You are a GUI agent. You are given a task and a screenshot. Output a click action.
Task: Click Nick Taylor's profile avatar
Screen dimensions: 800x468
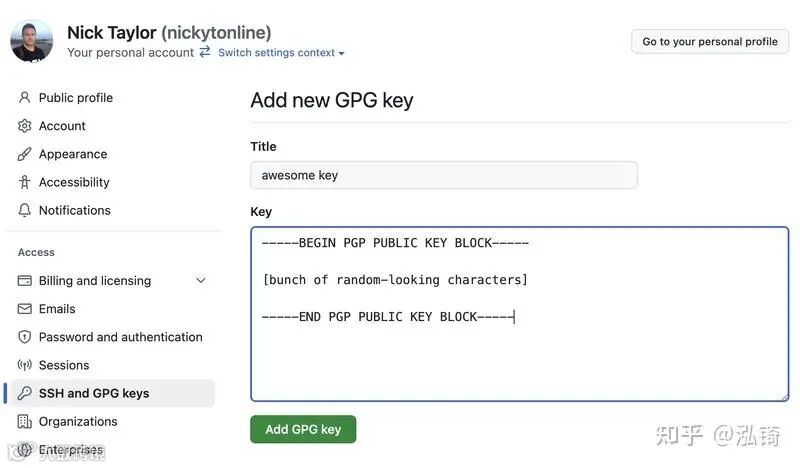click(x=32, y=41)
